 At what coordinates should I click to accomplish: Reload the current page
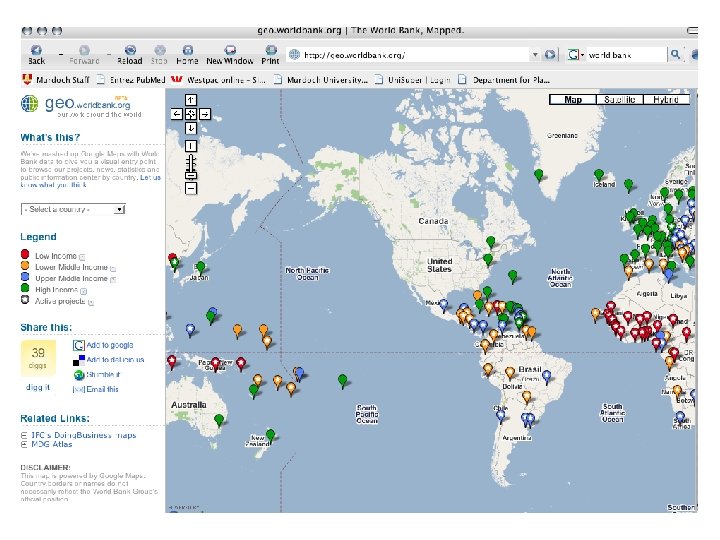pyautogui.click(x=130, y=55)
